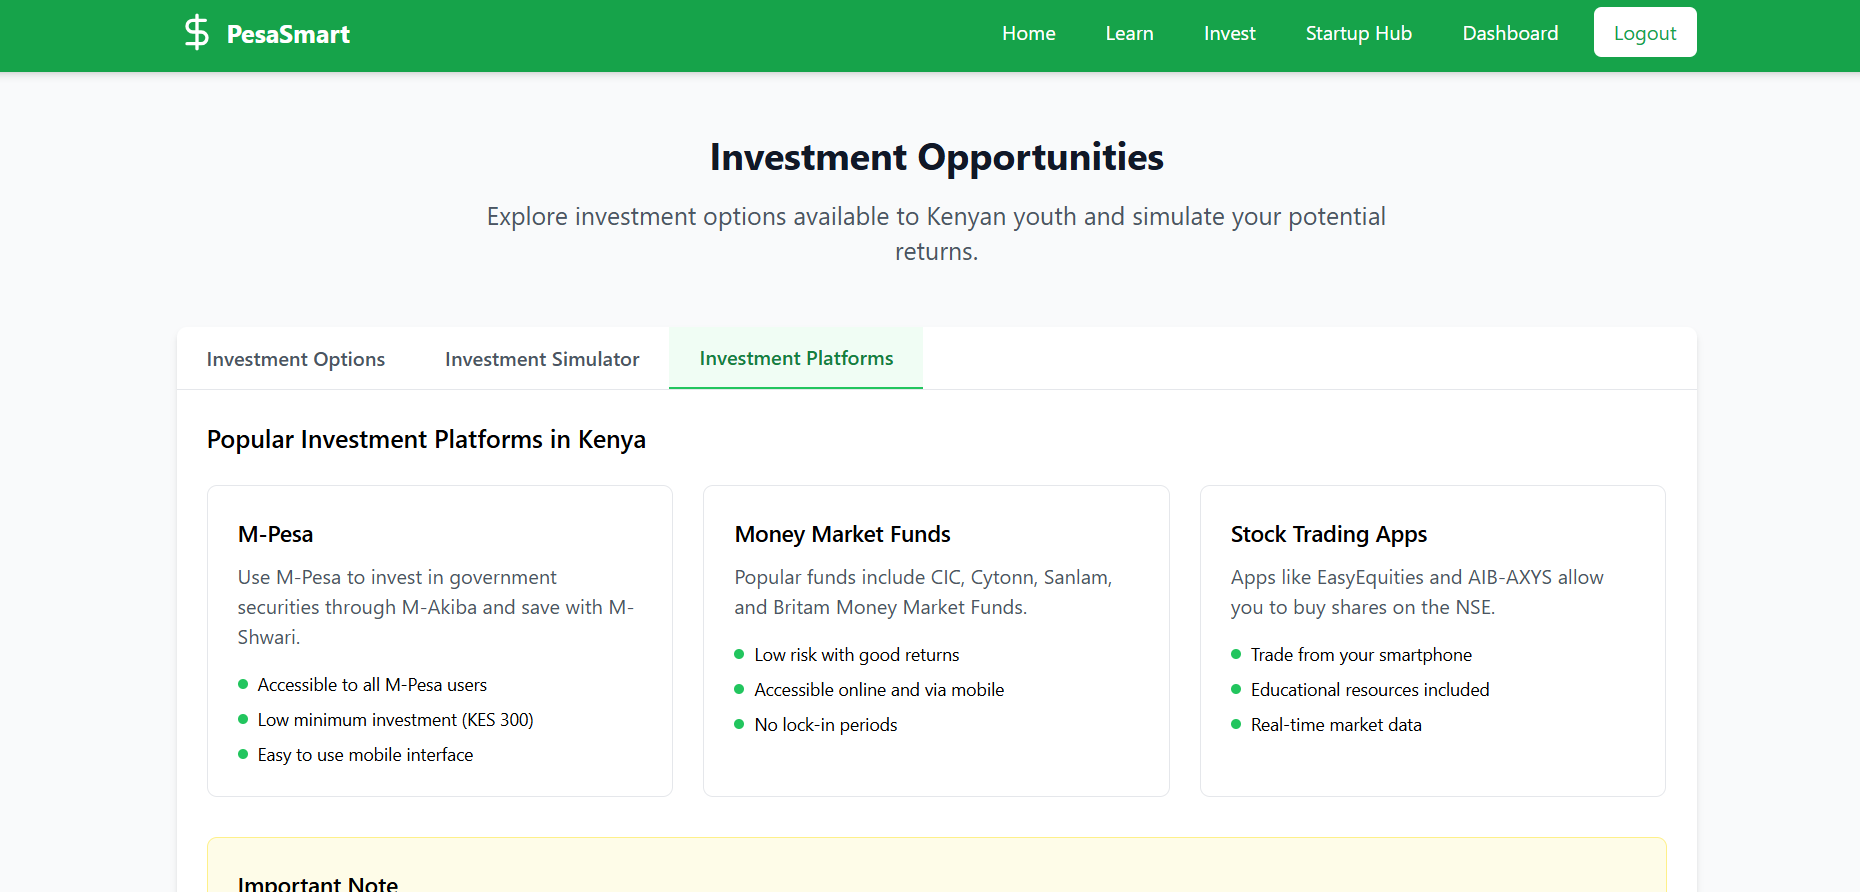Viewport: 1860px width, 892px height.
Task: Open the PesaSmart brand name link
Action: pyautogui.click(x=288, y=34)
